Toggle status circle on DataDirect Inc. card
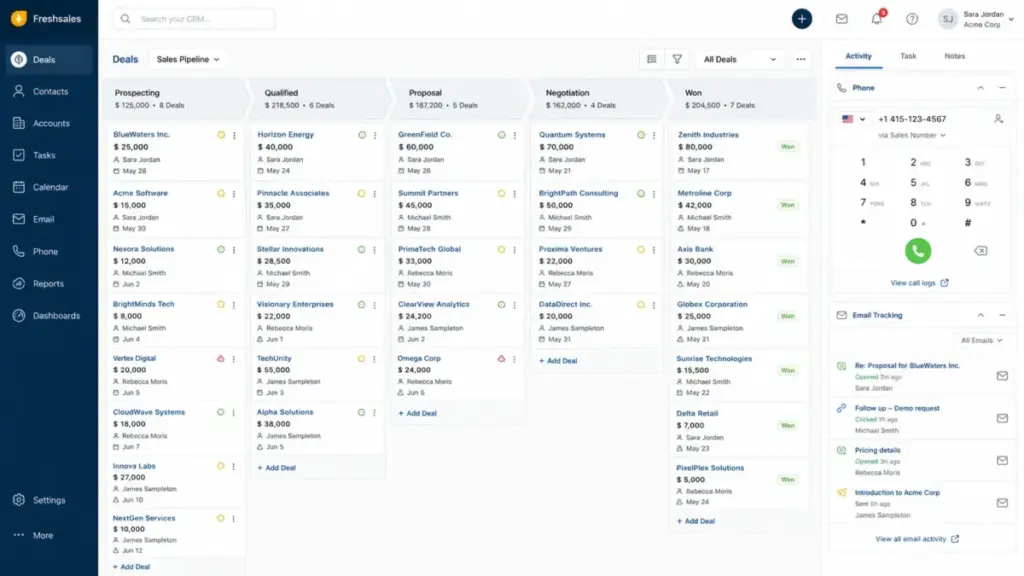Viewport: 1024px width, 576px height. click(641, 305)
